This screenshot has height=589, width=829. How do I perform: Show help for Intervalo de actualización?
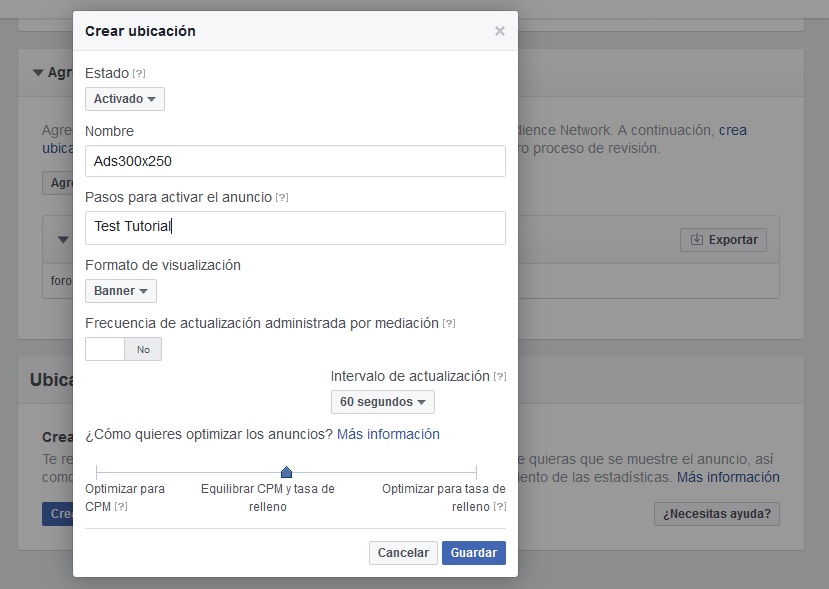pyautogui.click(x=500, y=377)
